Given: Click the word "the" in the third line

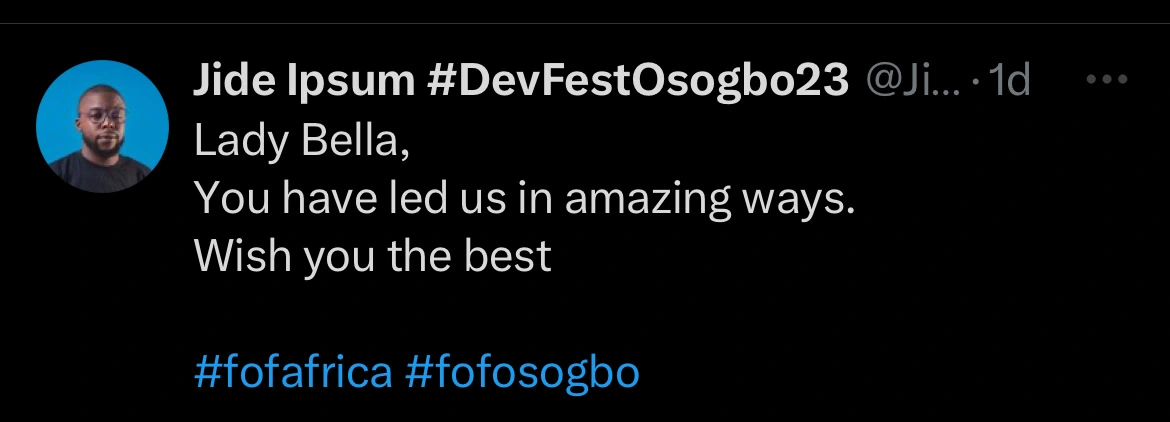Looking at the screenshot, I should point(420,257).
